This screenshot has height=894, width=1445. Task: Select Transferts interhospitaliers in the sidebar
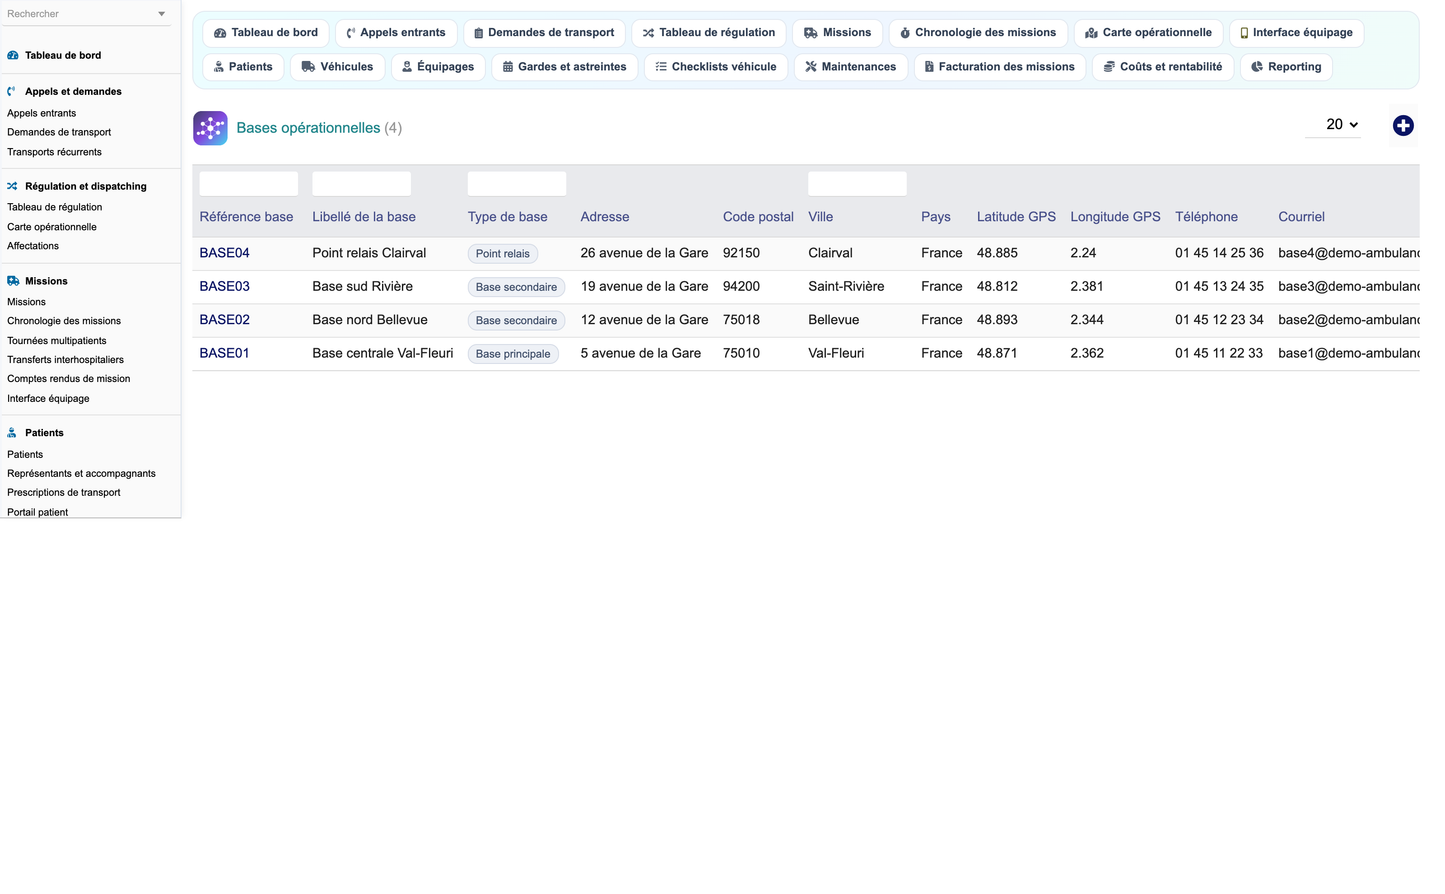point(65,360)
